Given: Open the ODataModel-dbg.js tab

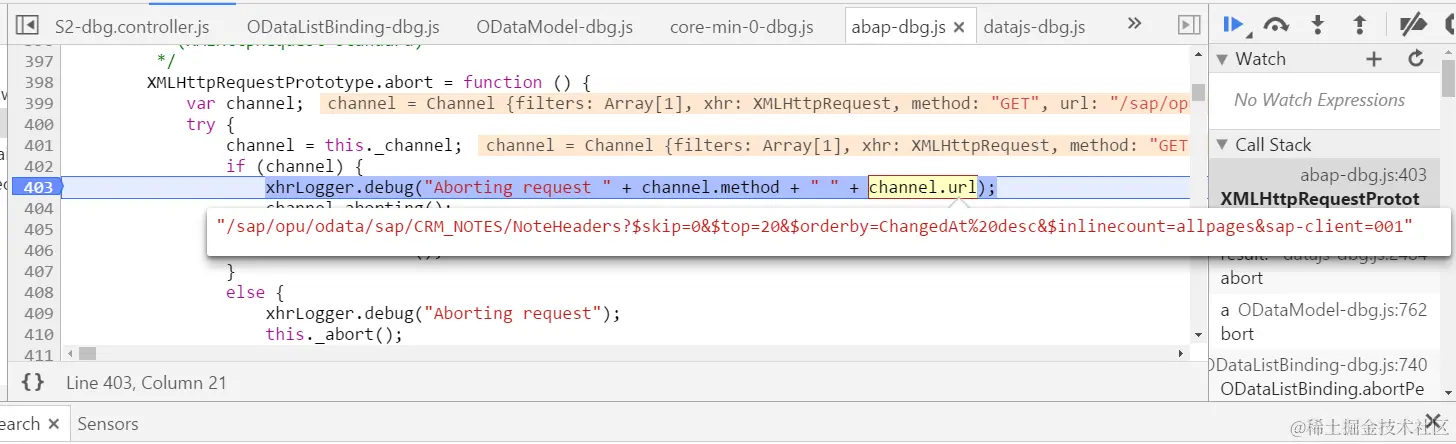Looking at the screenshot, I should [x=557, y=27].
